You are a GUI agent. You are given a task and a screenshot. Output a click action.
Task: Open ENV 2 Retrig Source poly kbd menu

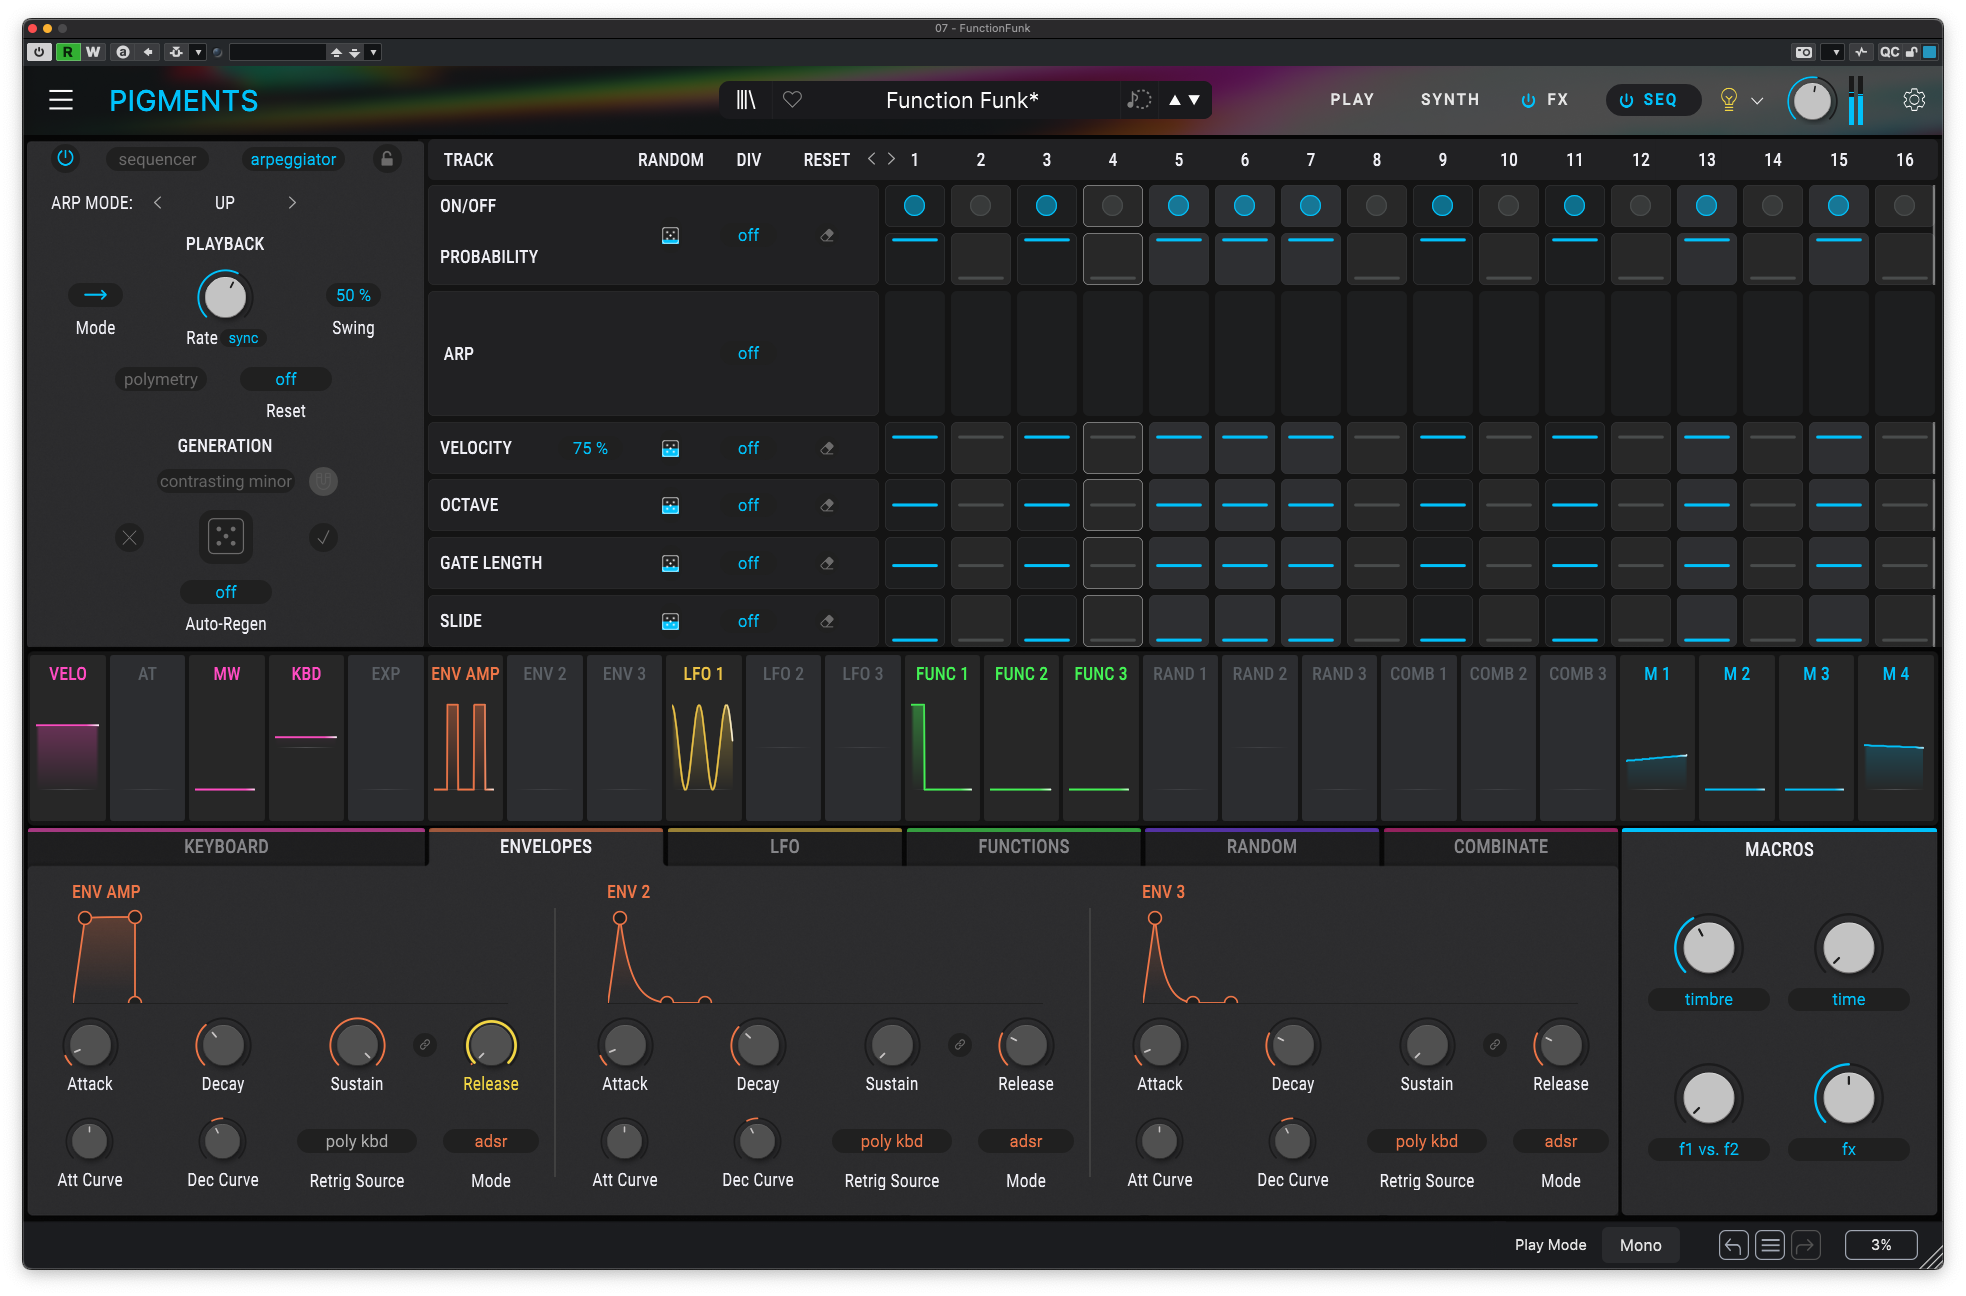pos(891,1141)
